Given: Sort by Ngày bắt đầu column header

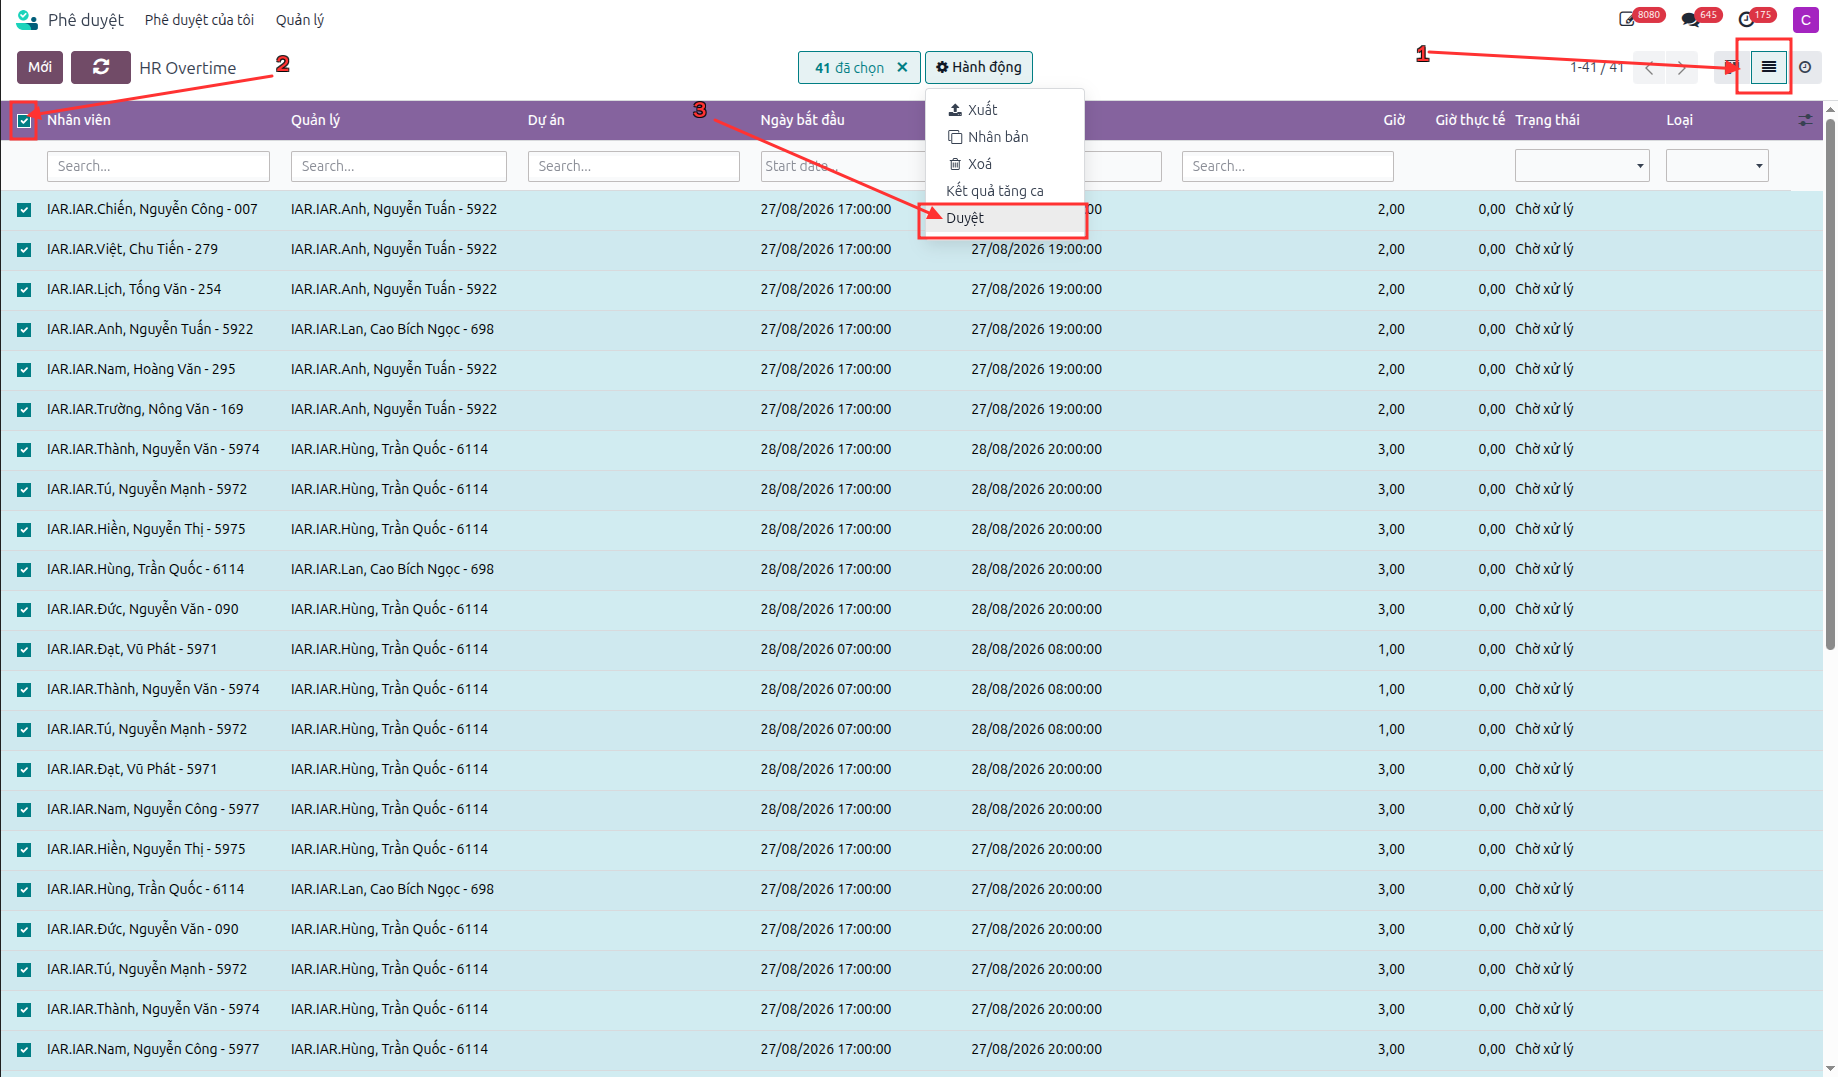Looking at the screenshot, I should [802, 120].
